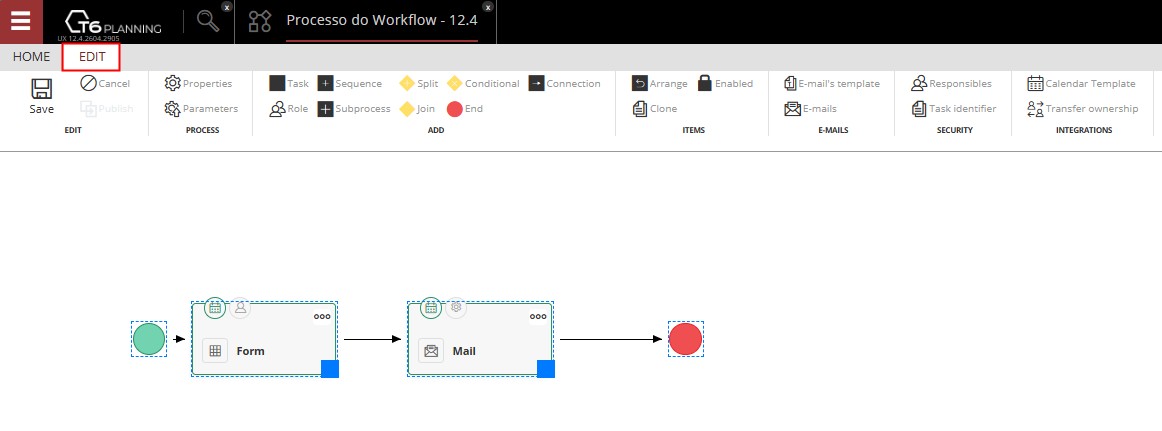Image resolution: width=1162 pixels, height=431 pixels.
Task: Save the workflow process
Action: (42, 97)
